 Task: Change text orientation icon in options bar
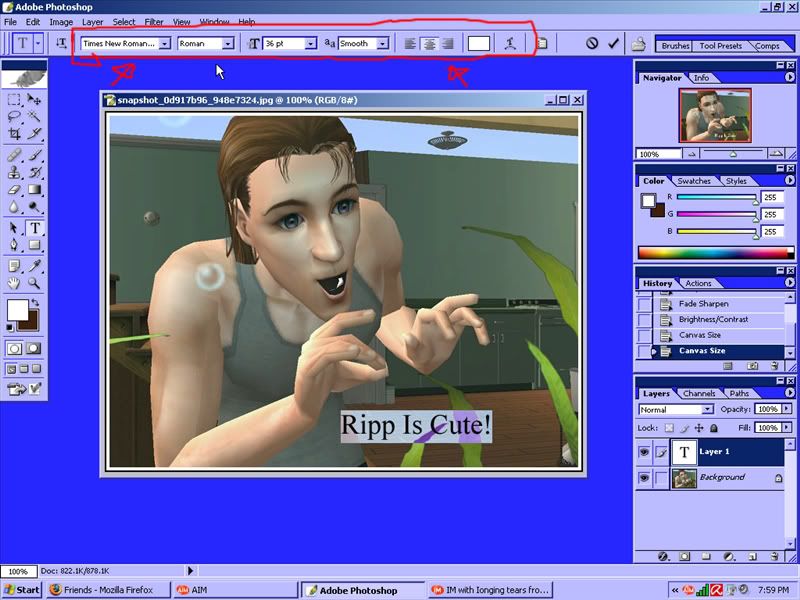pyautogui.click(x=61, y=44)
